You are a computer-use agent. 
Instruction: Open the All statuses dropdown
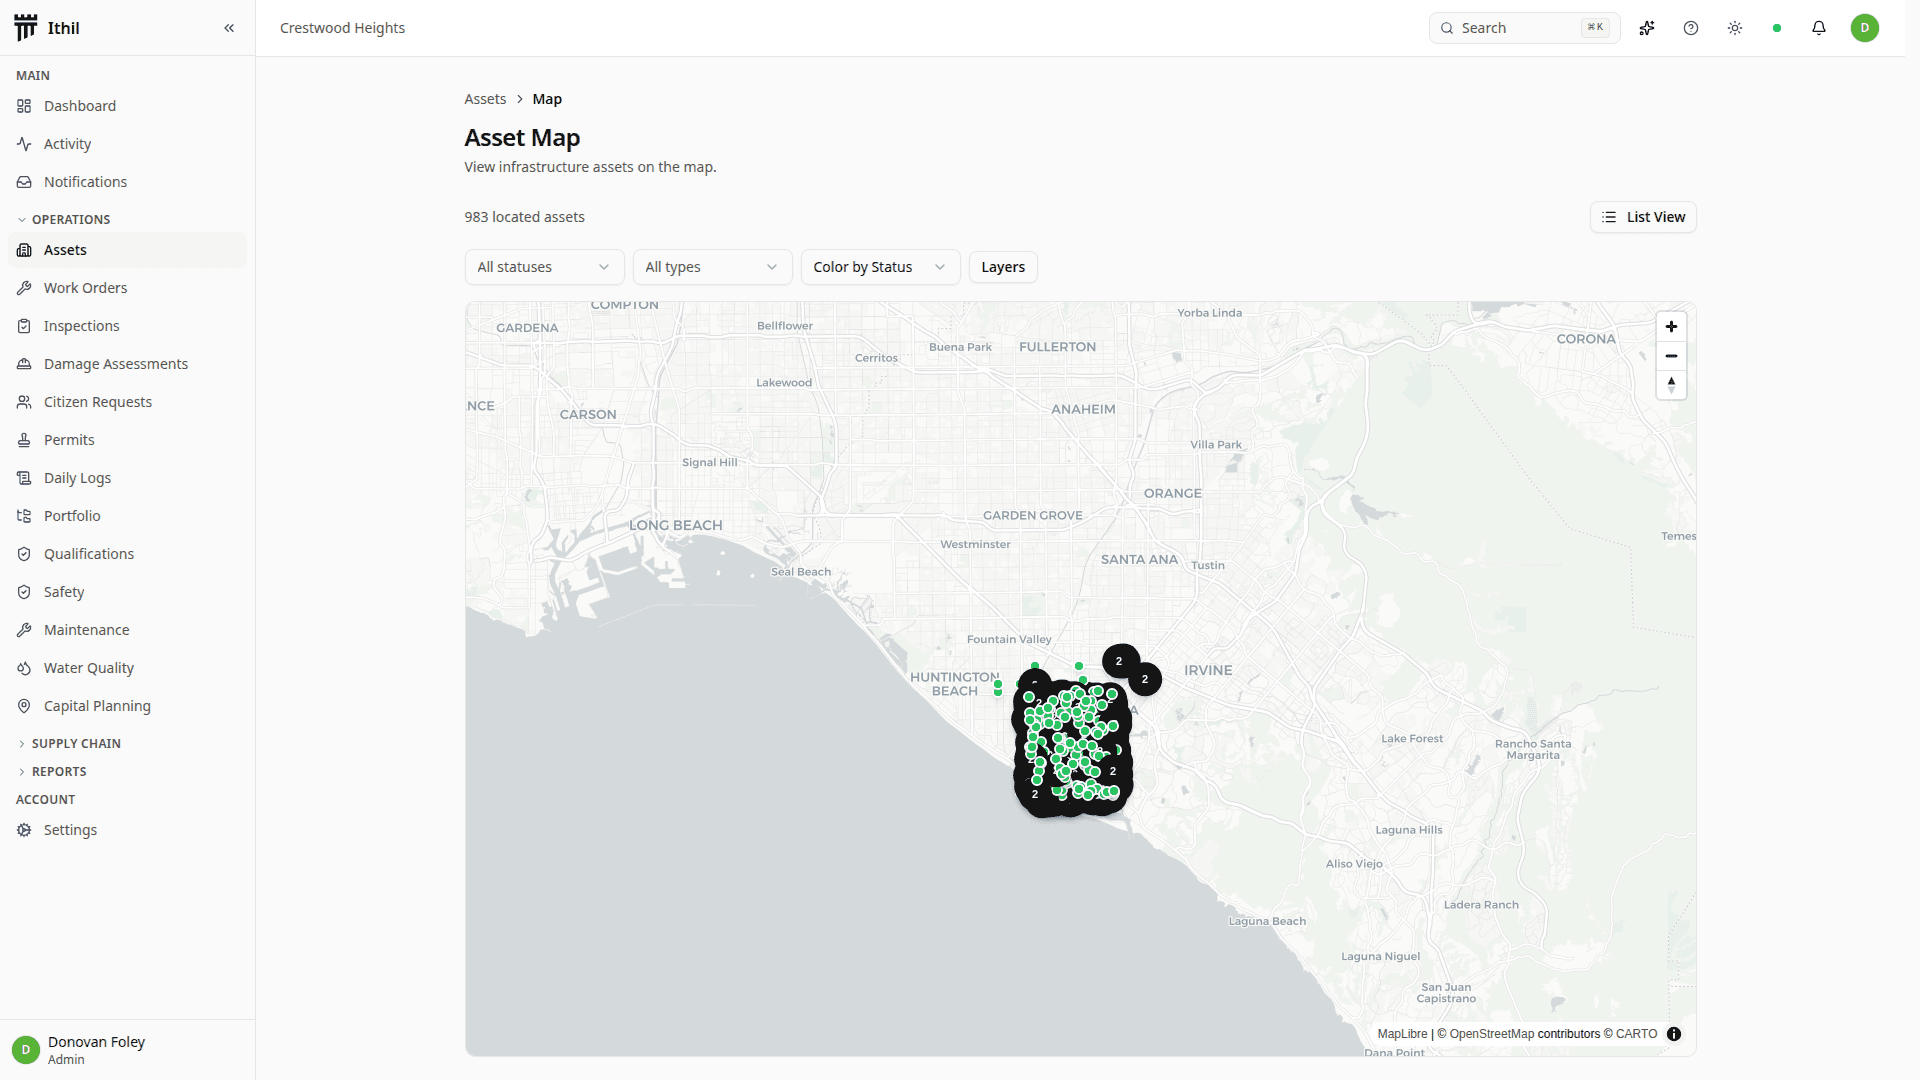545,267
